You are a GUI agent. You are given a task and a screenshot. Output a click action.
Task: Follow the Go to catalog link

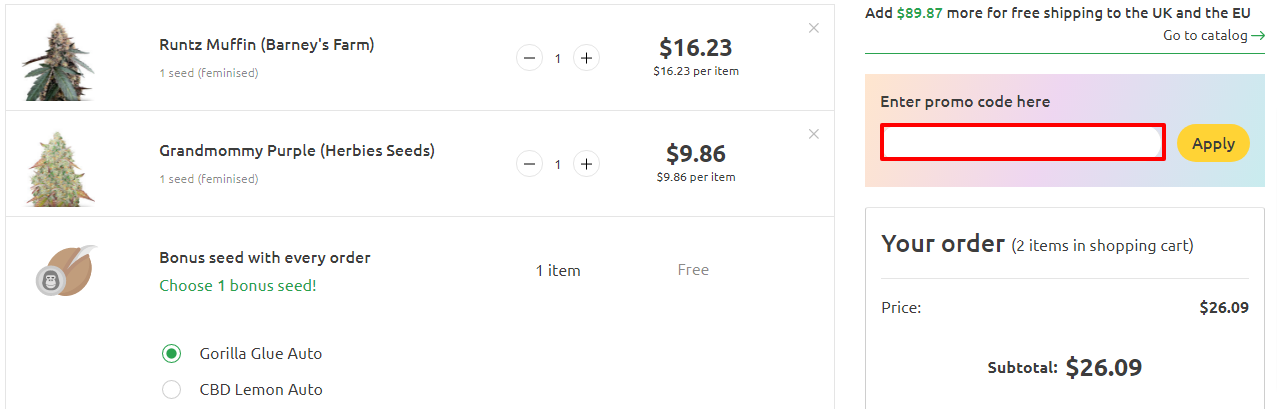(x=1213, y=35)
